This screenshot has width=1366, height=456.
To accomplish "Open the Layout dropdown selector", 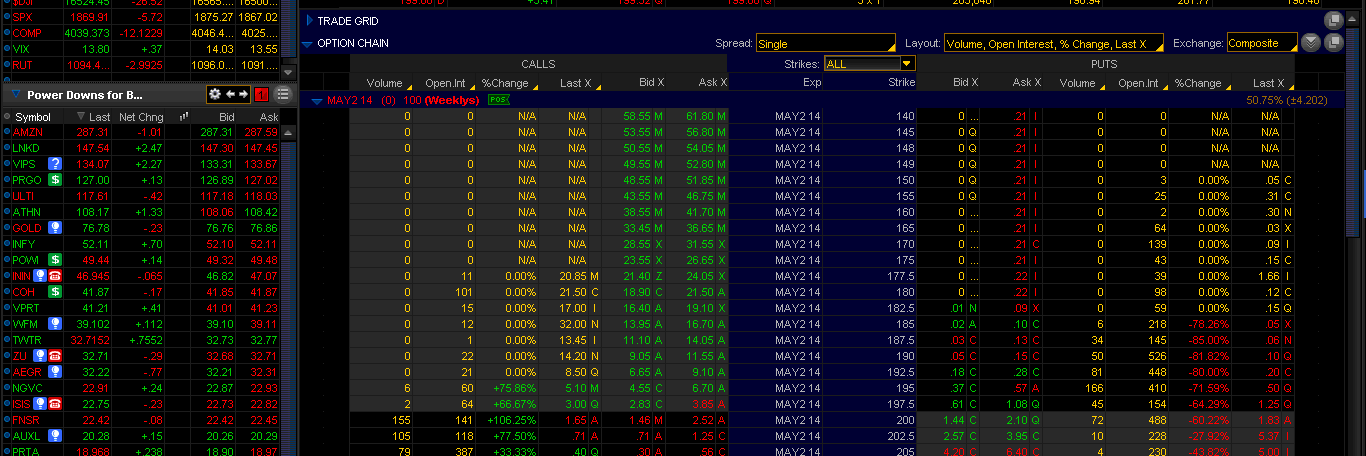I will click(x=1053, y=43).
